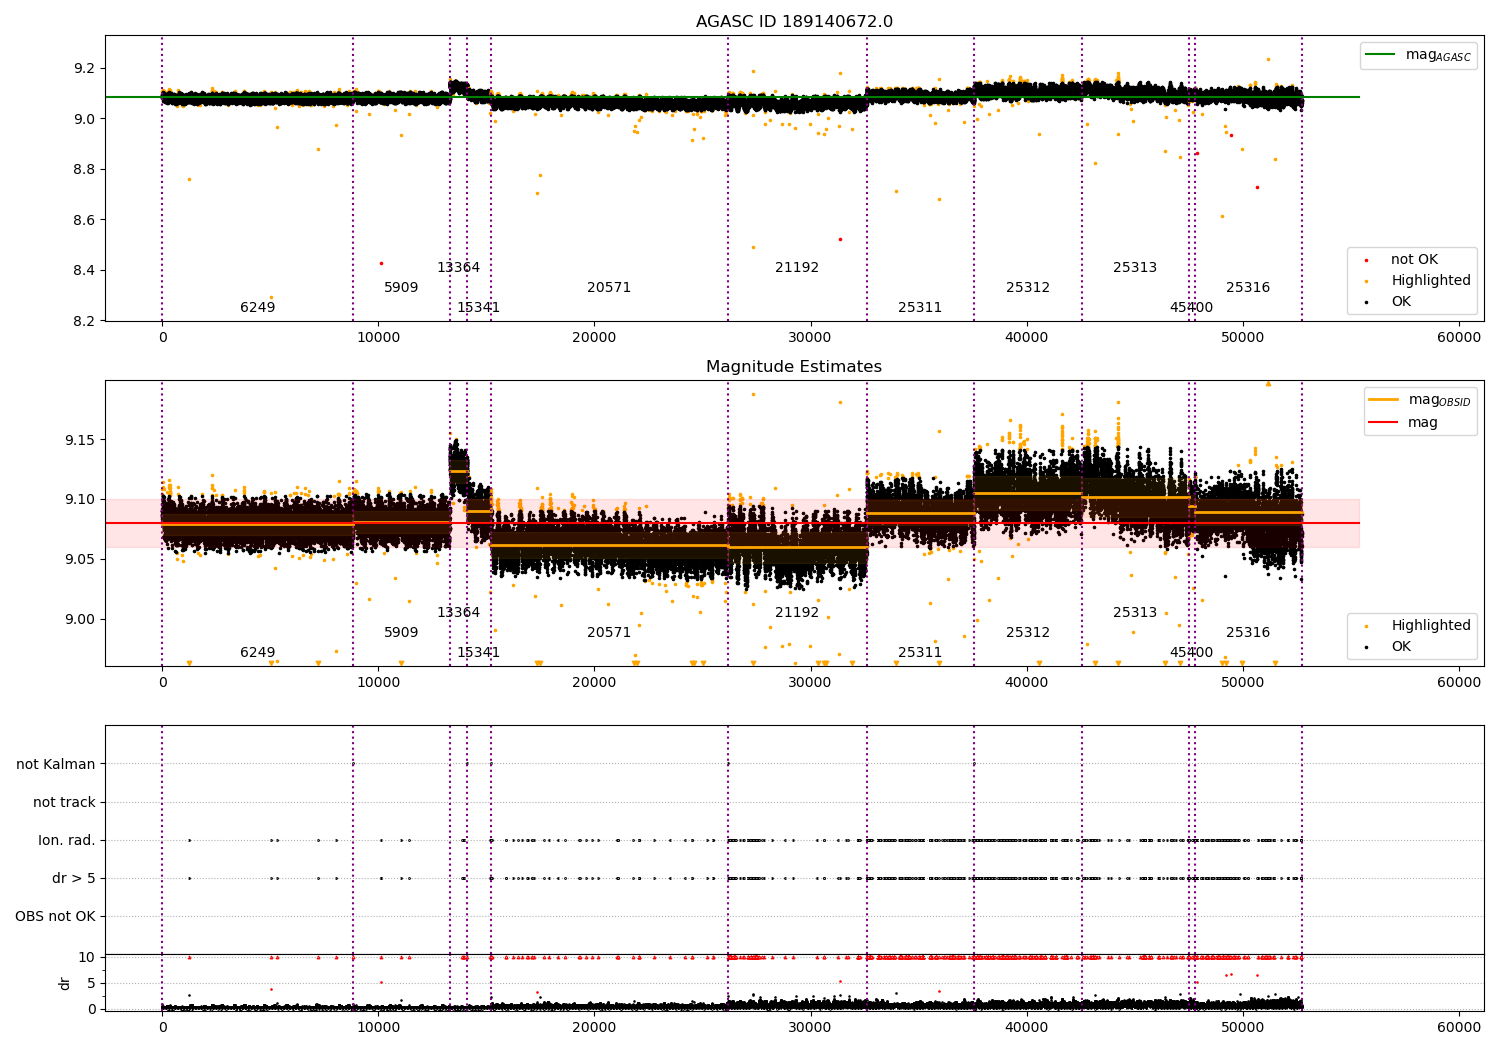The image size is (1500, 1050).
Task: Click OBSID label 6249 in the top plot
Action: (x=257, y=308)
